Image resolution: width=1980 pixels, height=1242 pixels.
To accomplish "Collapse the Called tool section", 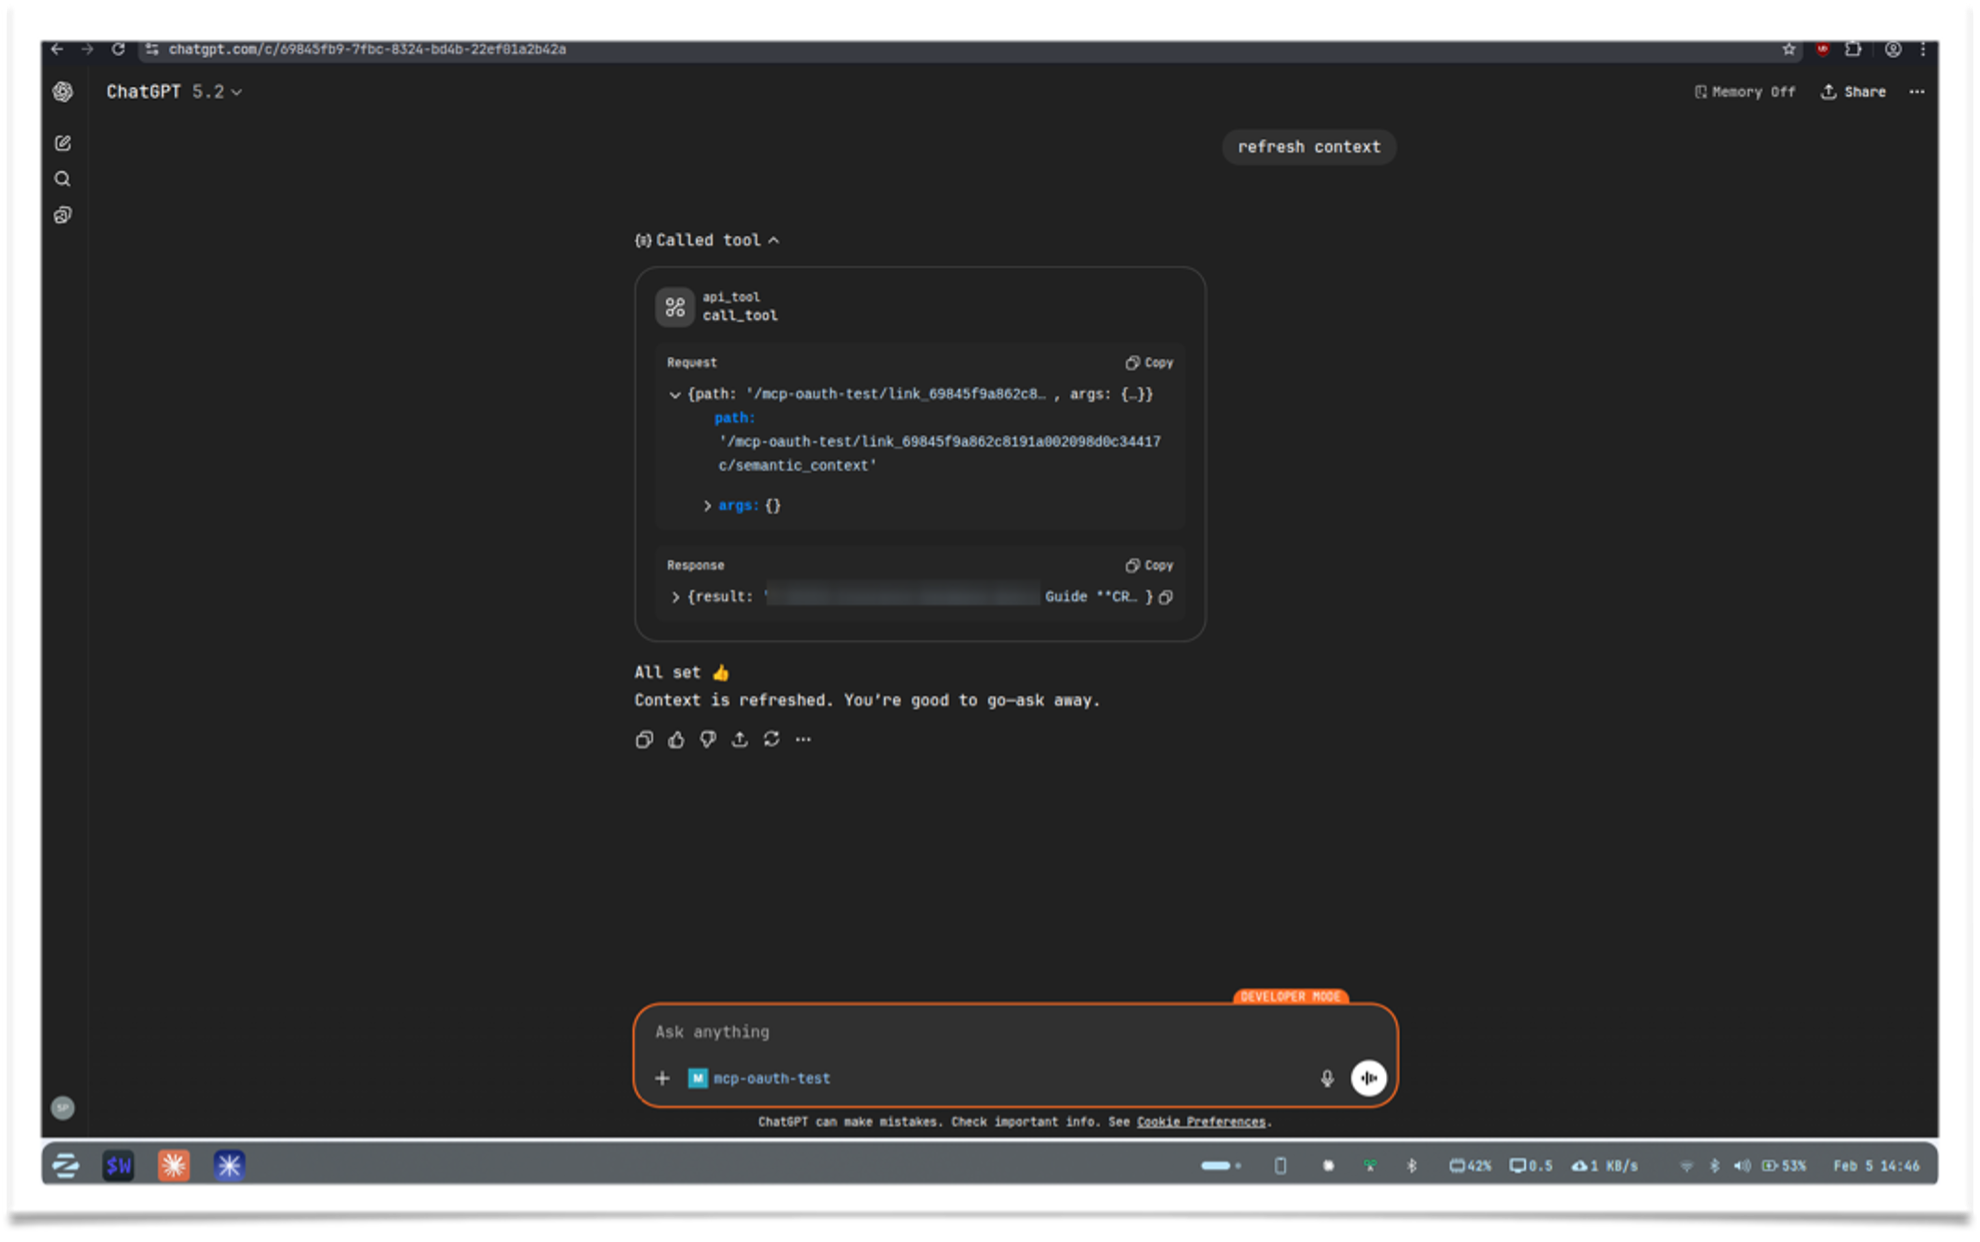I will tap(775, 239).
